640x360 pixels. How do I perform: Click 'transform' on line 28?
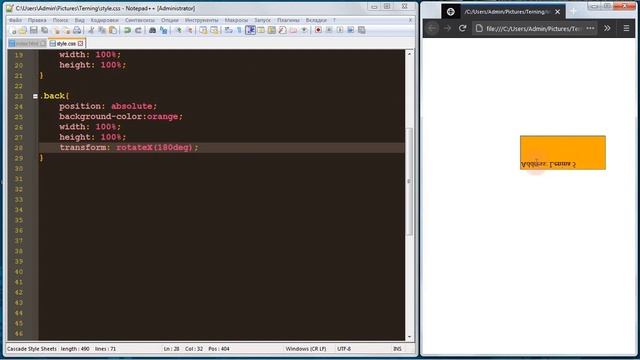pos(83,147)
